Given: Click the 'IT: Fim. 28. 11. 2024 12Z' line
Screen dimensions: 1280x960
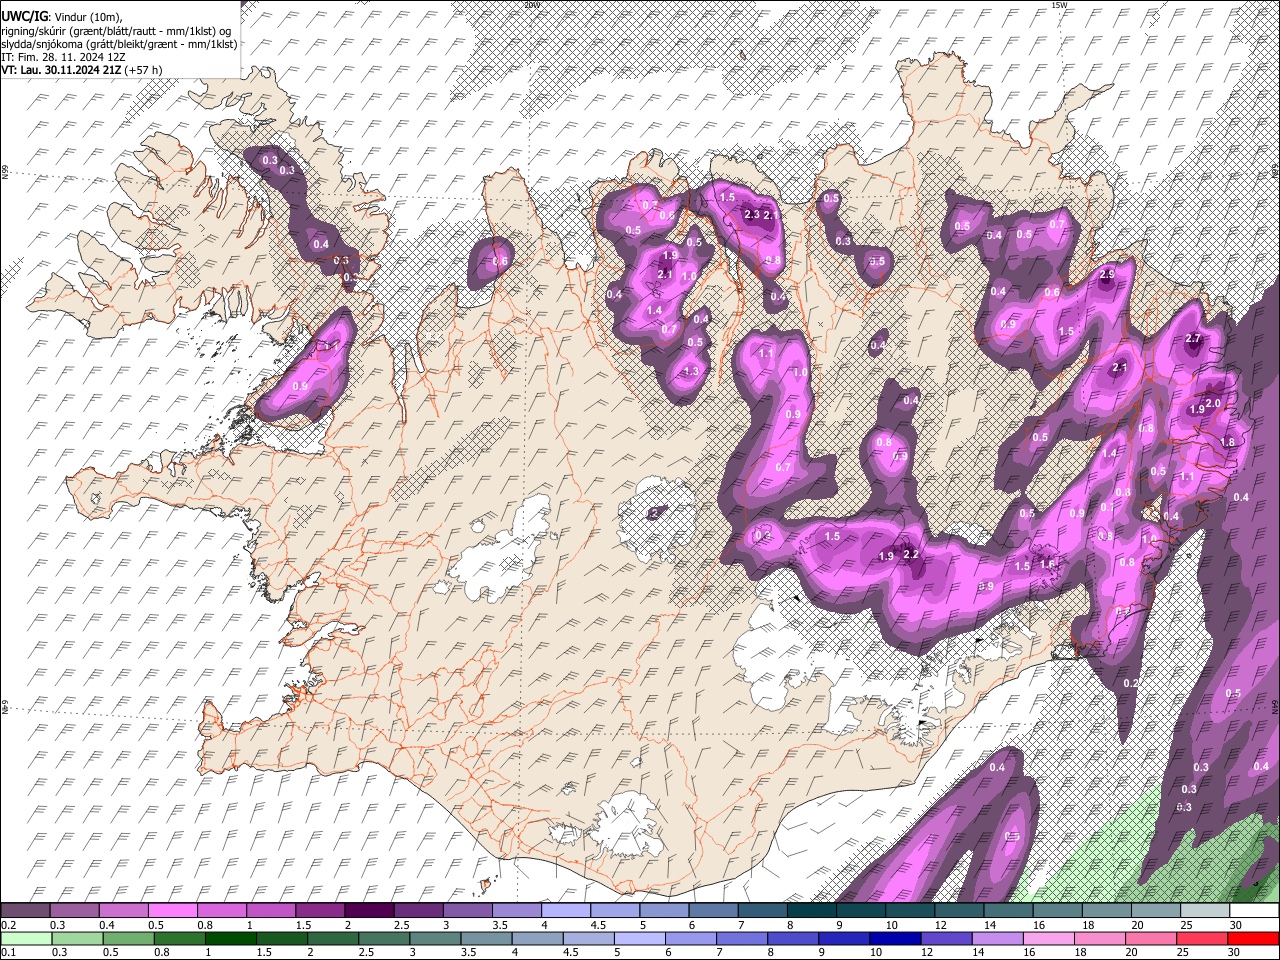Looking at the screenshot, I should [64, 58].
